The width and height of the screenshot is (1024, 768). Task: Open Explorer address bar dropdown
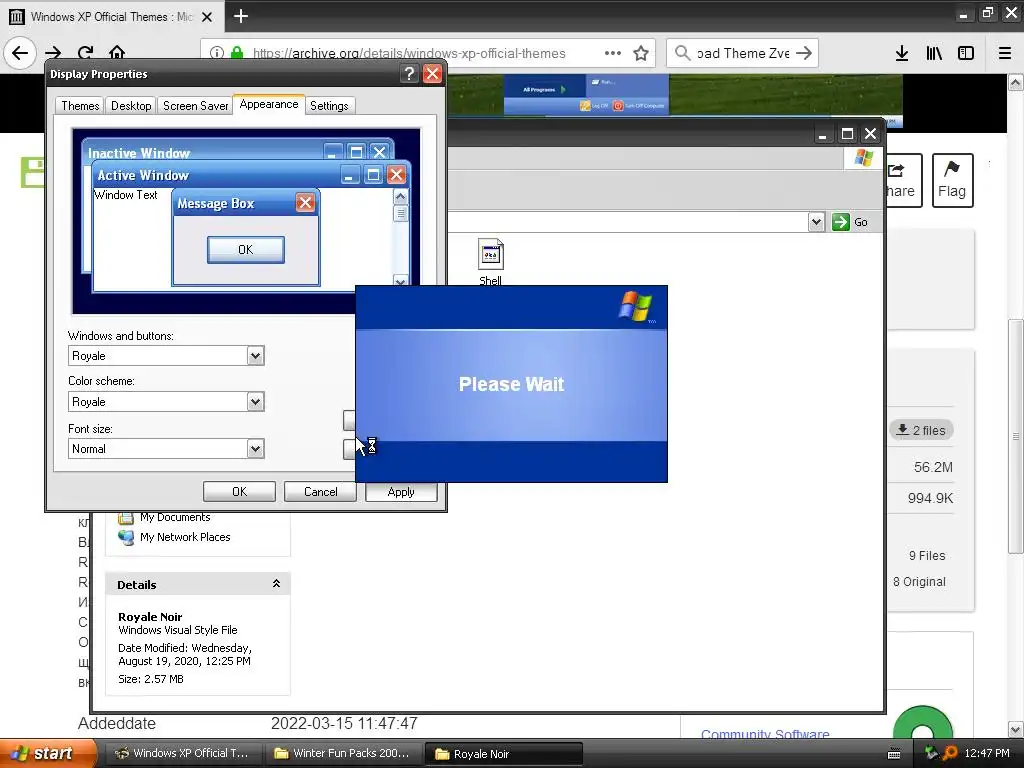coord(816,222)
